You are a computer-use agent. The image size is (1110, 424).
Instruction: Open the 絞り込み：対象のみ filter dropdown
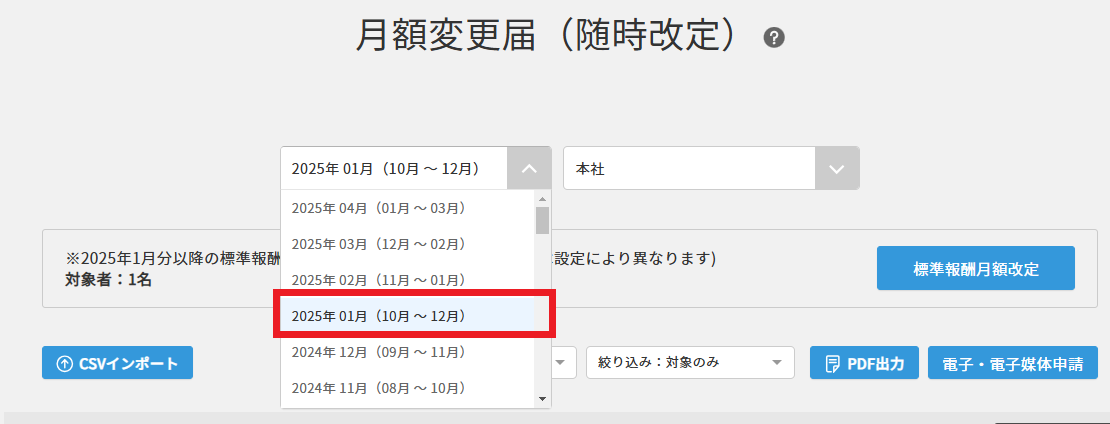point(690,363)
